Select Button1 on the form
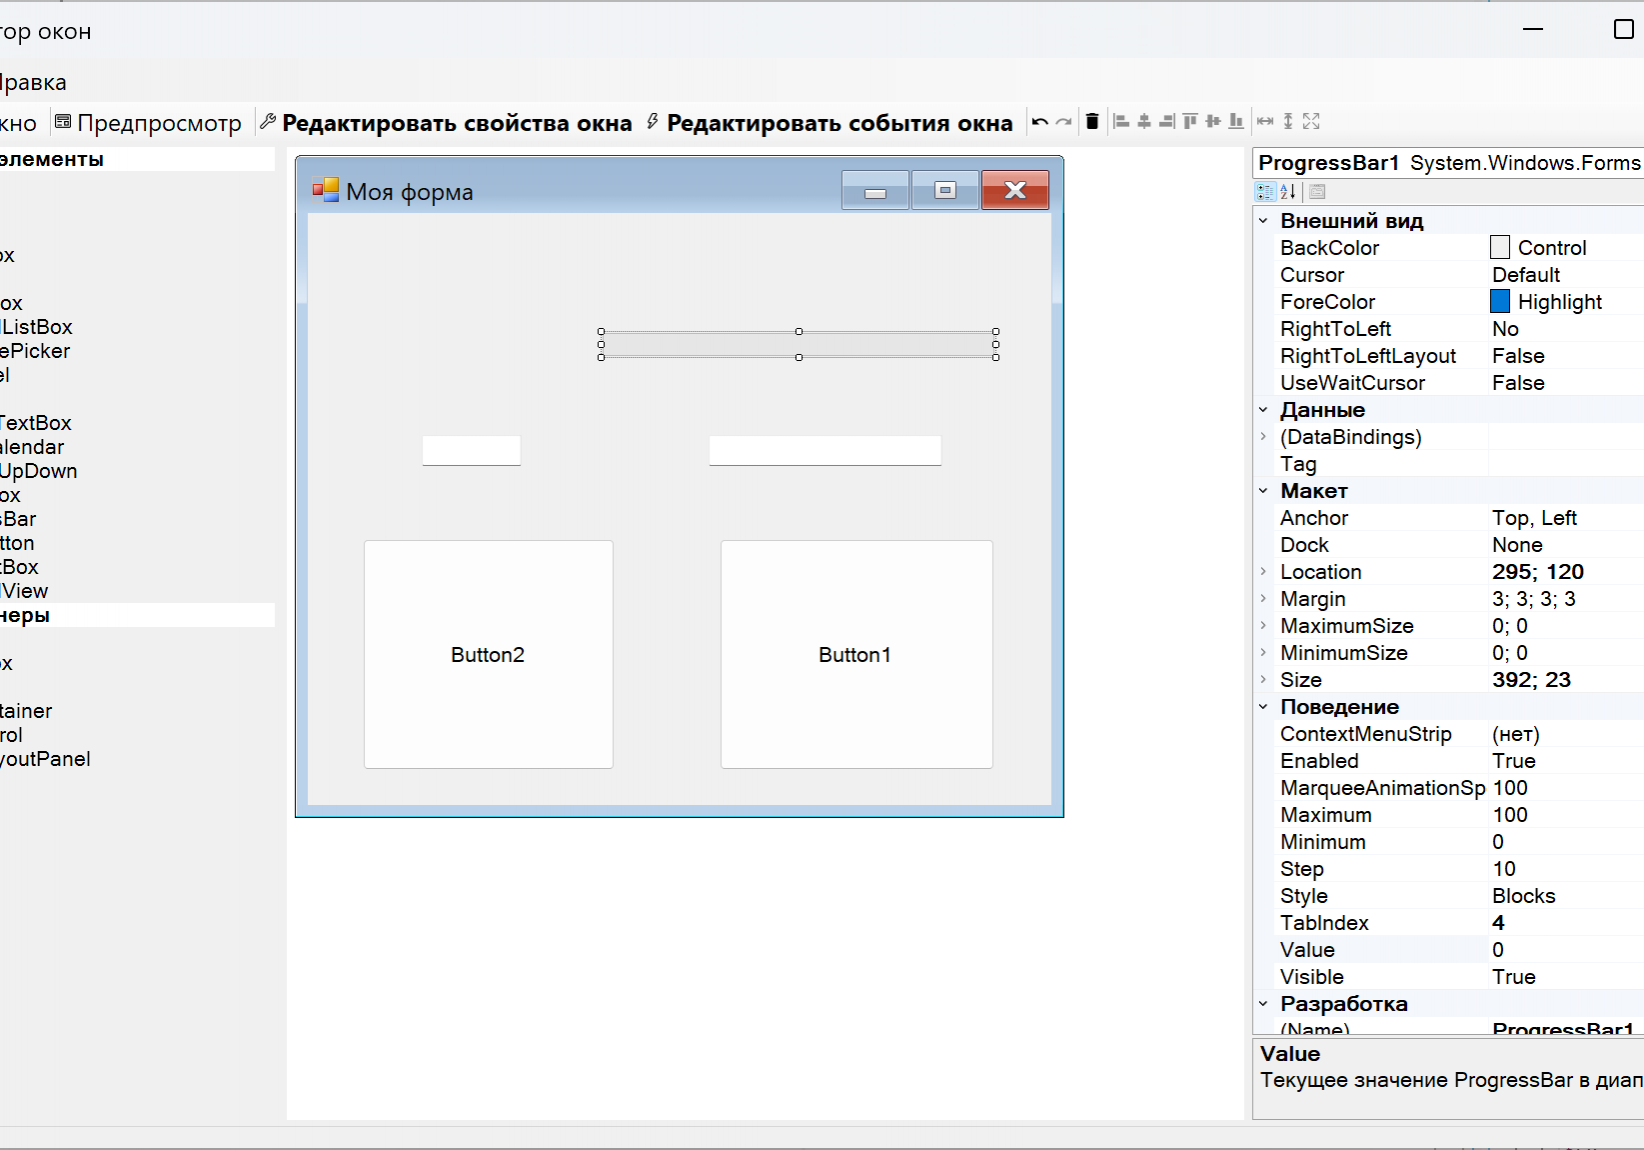Viewport: 1644px width, 1150px height. click(856, 655)
